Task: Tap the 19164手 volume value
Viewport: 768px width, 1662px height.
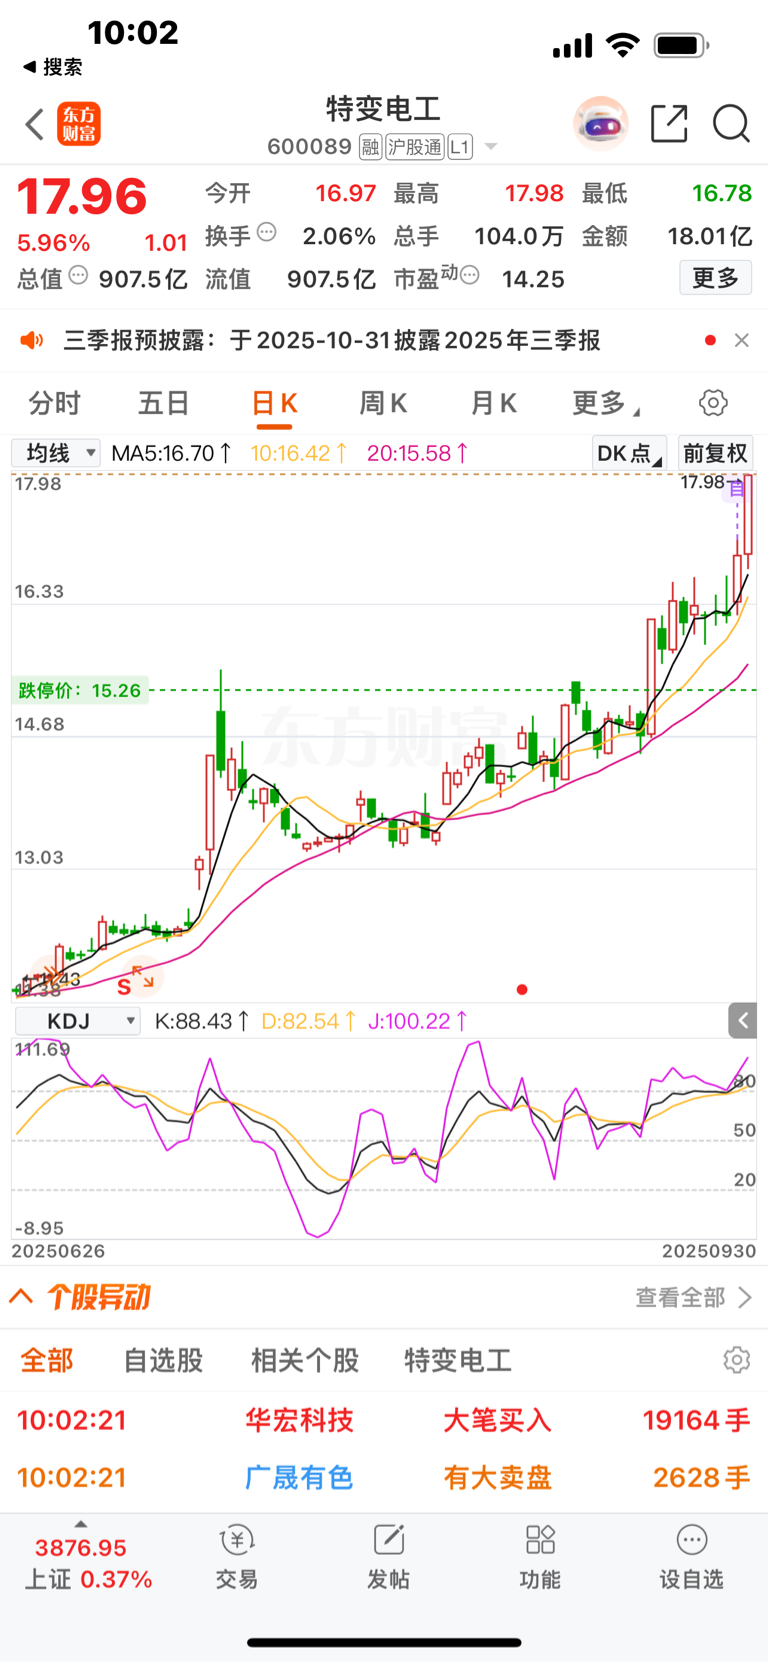Action: tap(696, 1420)
